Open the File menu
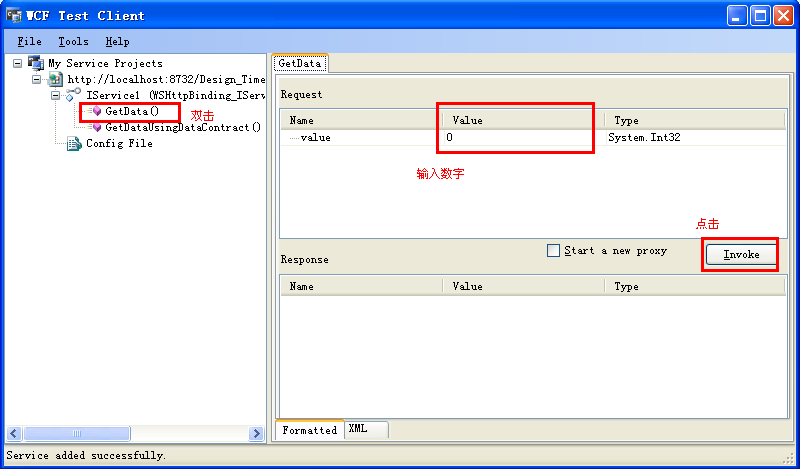The height and width of the screenshot is (469, 800). (30, 41)
